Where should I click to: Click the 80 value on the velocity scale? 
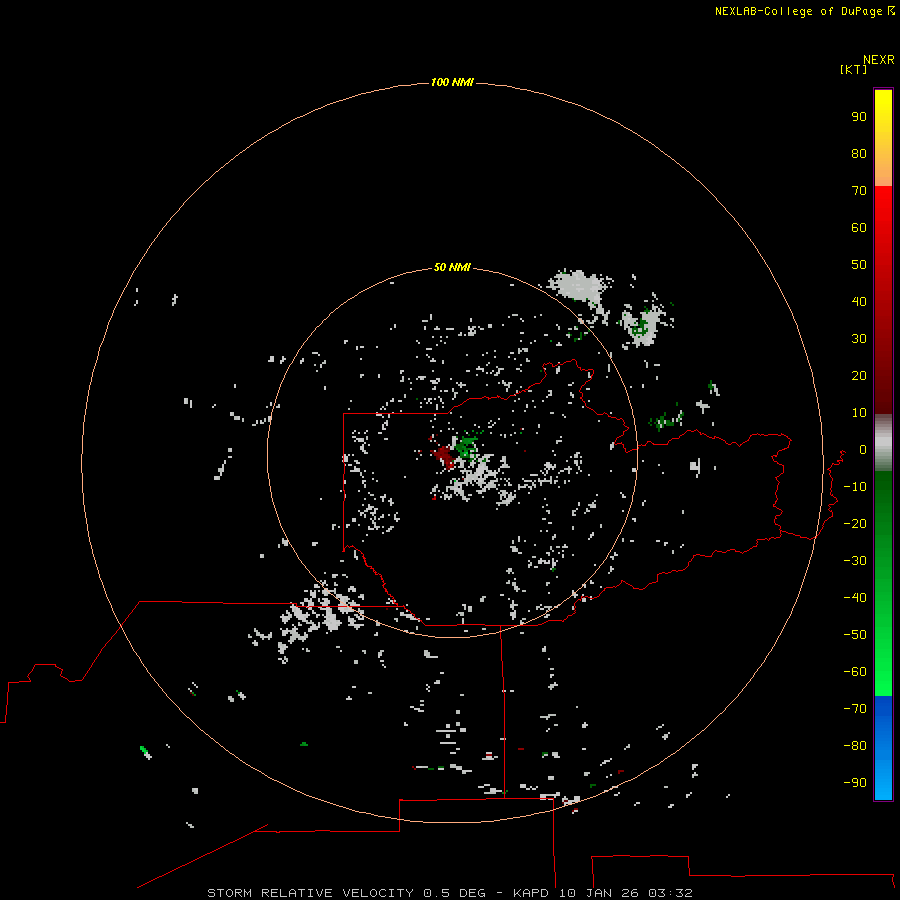coord(859,153)
